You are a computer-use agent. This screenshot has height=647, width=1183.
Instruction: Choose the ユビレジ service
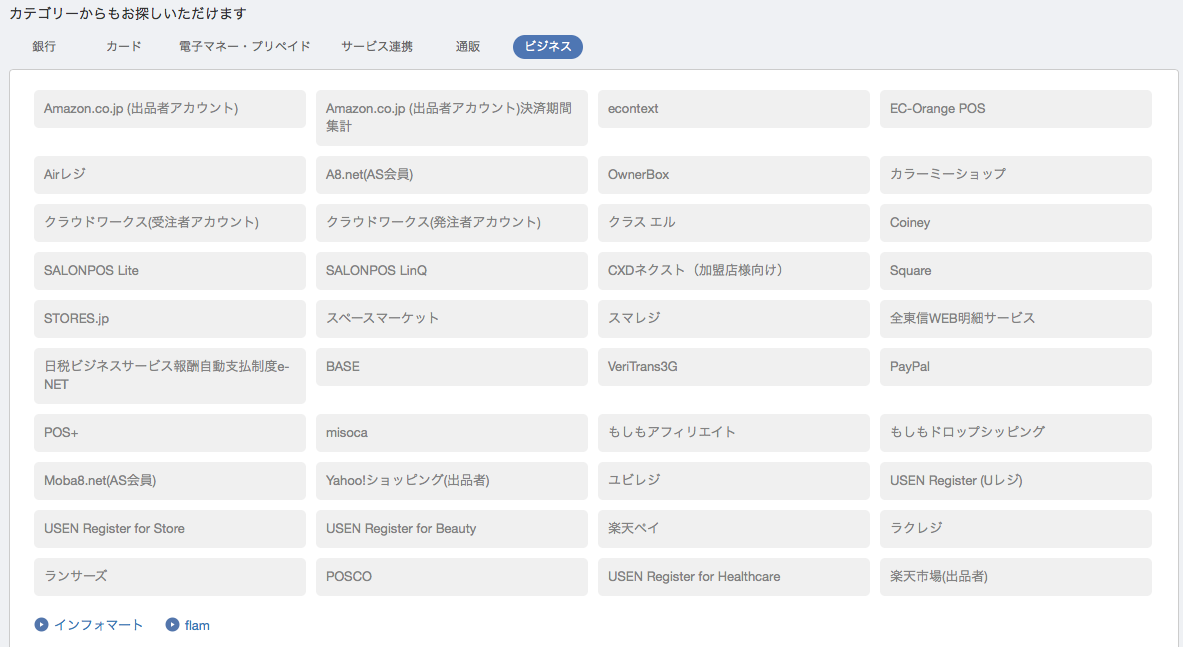[x=734, y=481]
